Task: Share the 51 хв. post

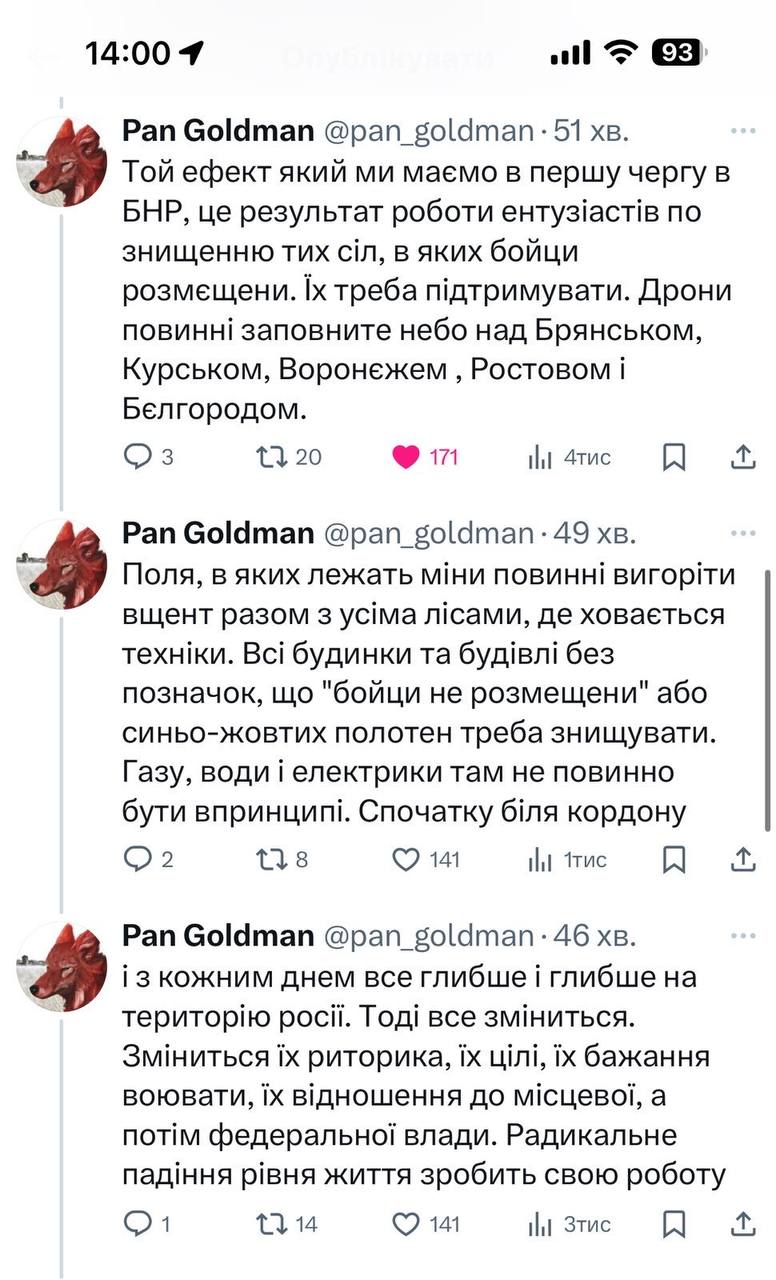Action: [742, 457]
